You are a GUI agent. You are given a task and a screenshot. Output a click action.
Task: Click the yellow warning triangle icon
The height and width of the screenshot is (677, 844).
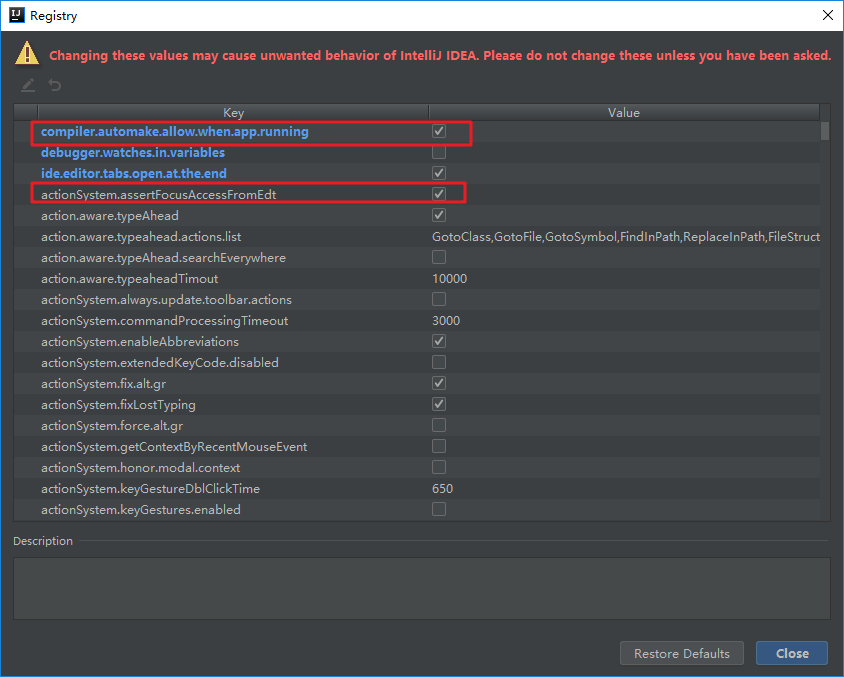[x=27, y=54]
